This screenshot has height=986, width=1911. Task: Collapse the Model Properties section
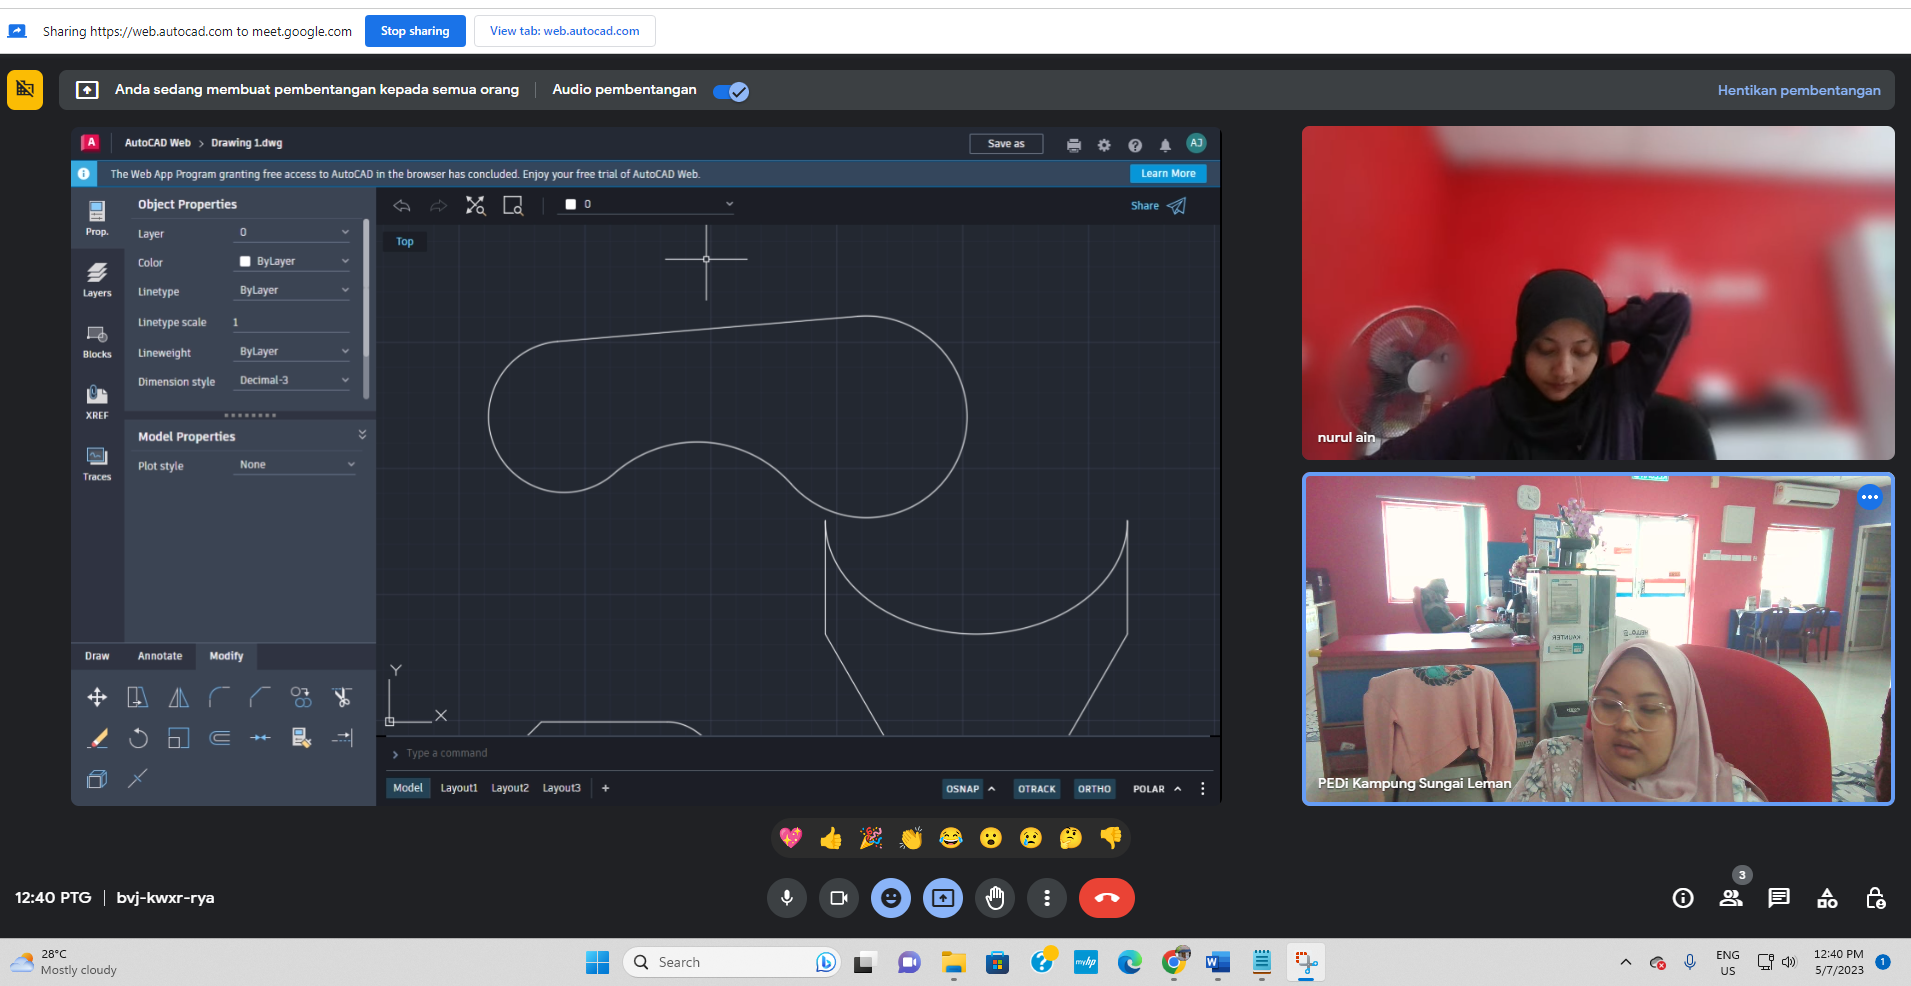coord(362,435)
